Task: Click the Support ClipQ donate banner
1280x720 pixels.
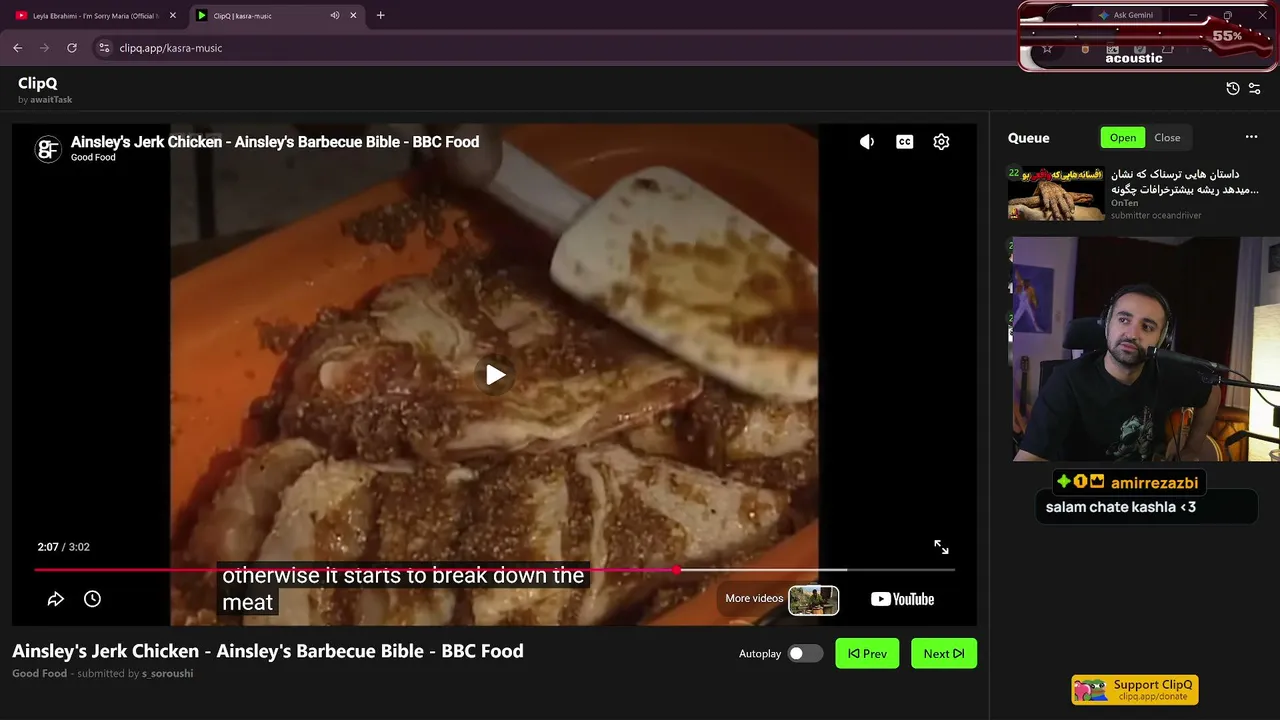Action: click(1135, 690)
